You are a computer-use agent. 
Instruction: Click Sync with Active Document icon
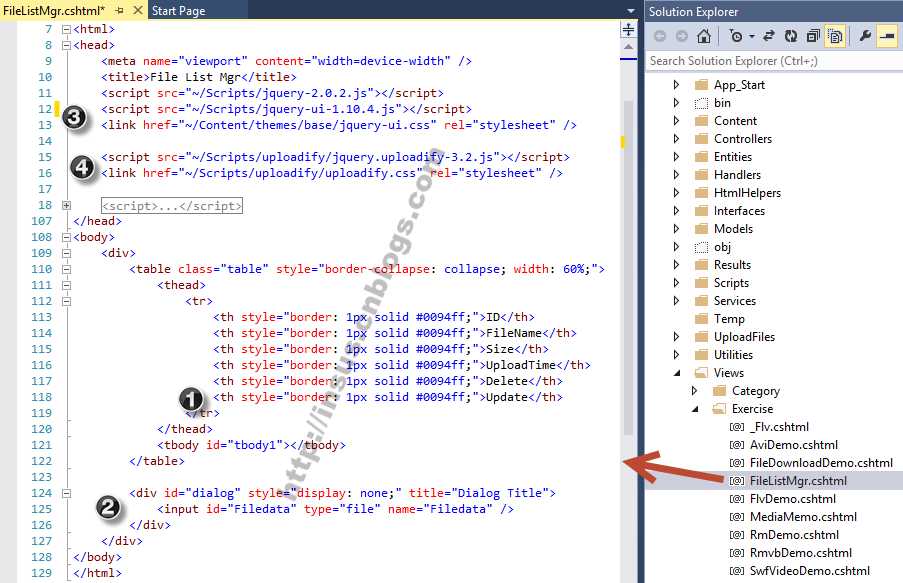(769, 36)
